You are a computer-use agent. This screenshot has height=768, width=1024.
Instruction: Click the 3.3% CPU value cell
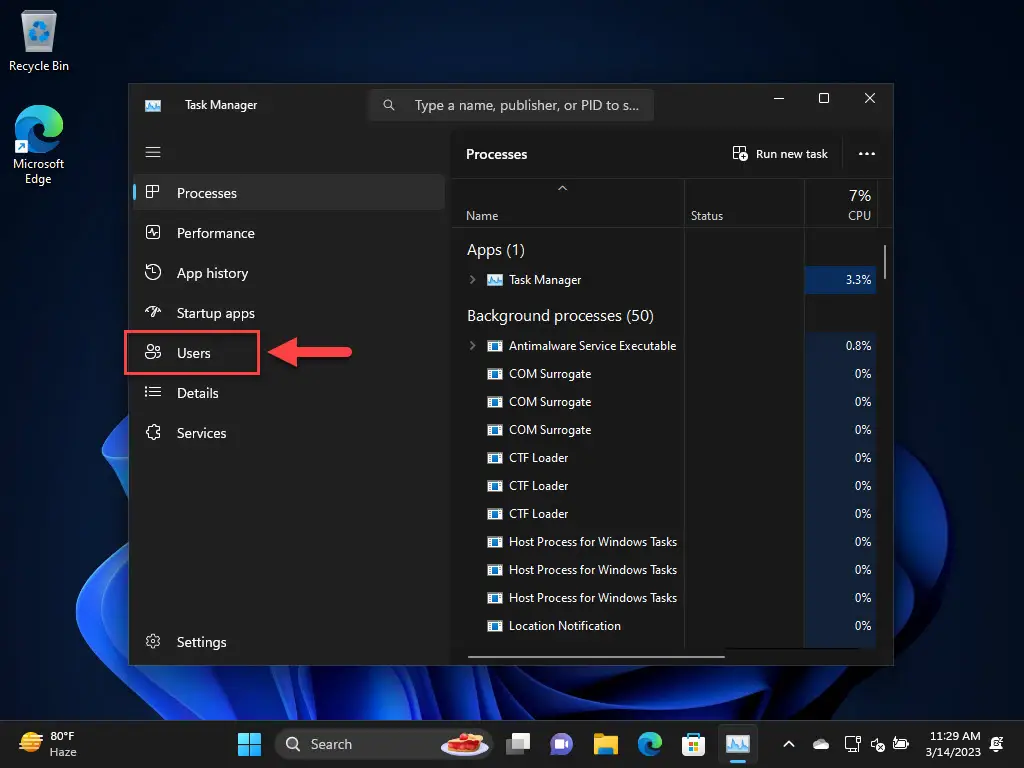coord(840,280)
